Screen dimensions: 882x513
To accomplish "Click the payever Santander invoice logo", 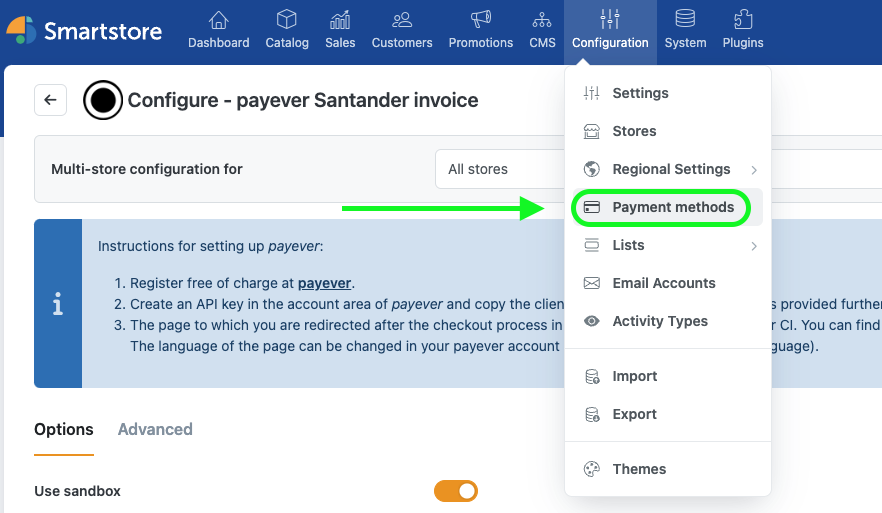I will pyautogui.click(x=103, y=100).
